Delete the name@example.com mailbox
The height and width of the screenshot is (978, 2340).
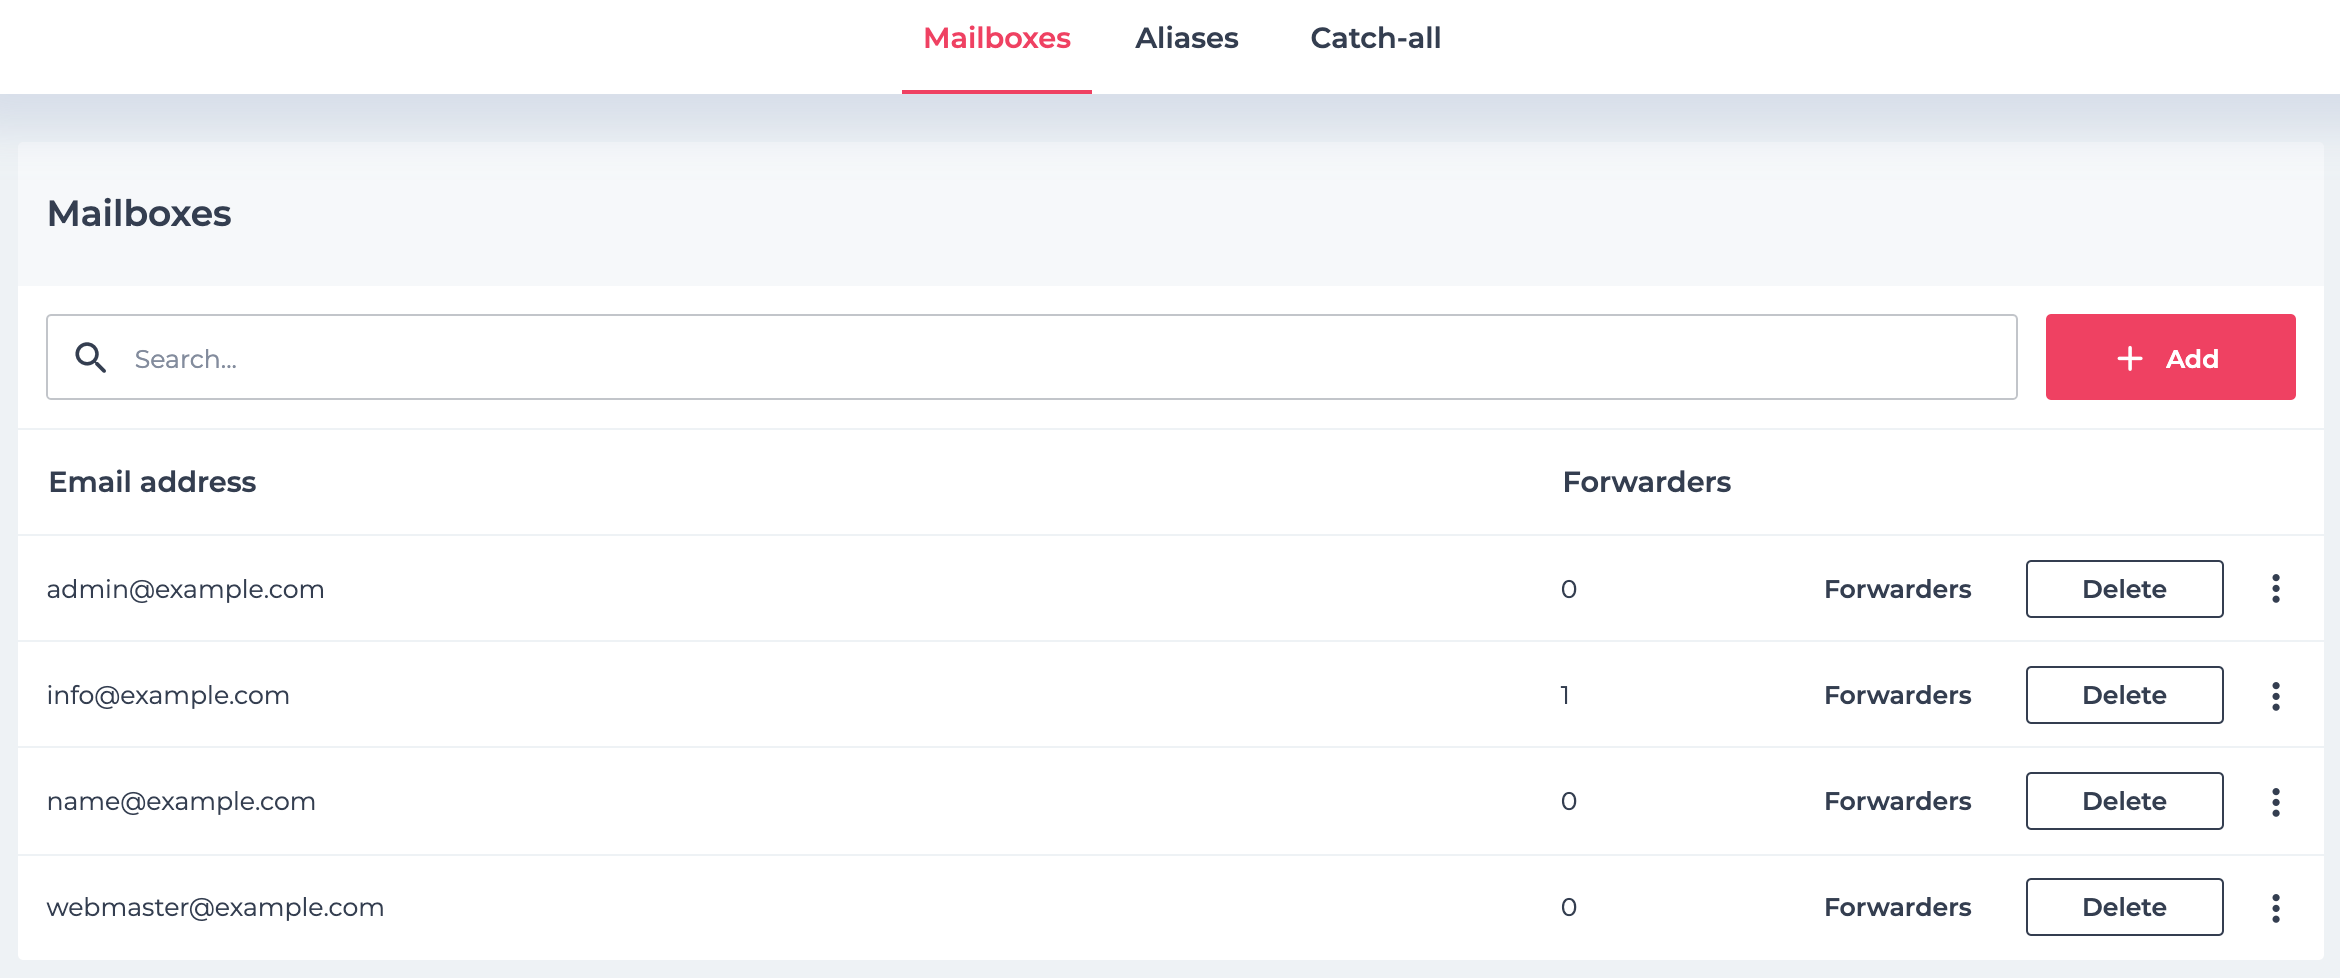point(2124,801)
